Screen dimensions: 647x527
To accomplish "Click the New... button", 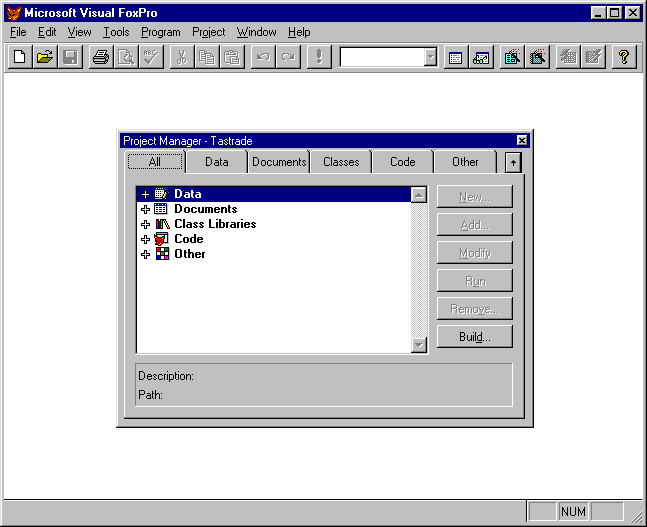I will click(475, 197).
